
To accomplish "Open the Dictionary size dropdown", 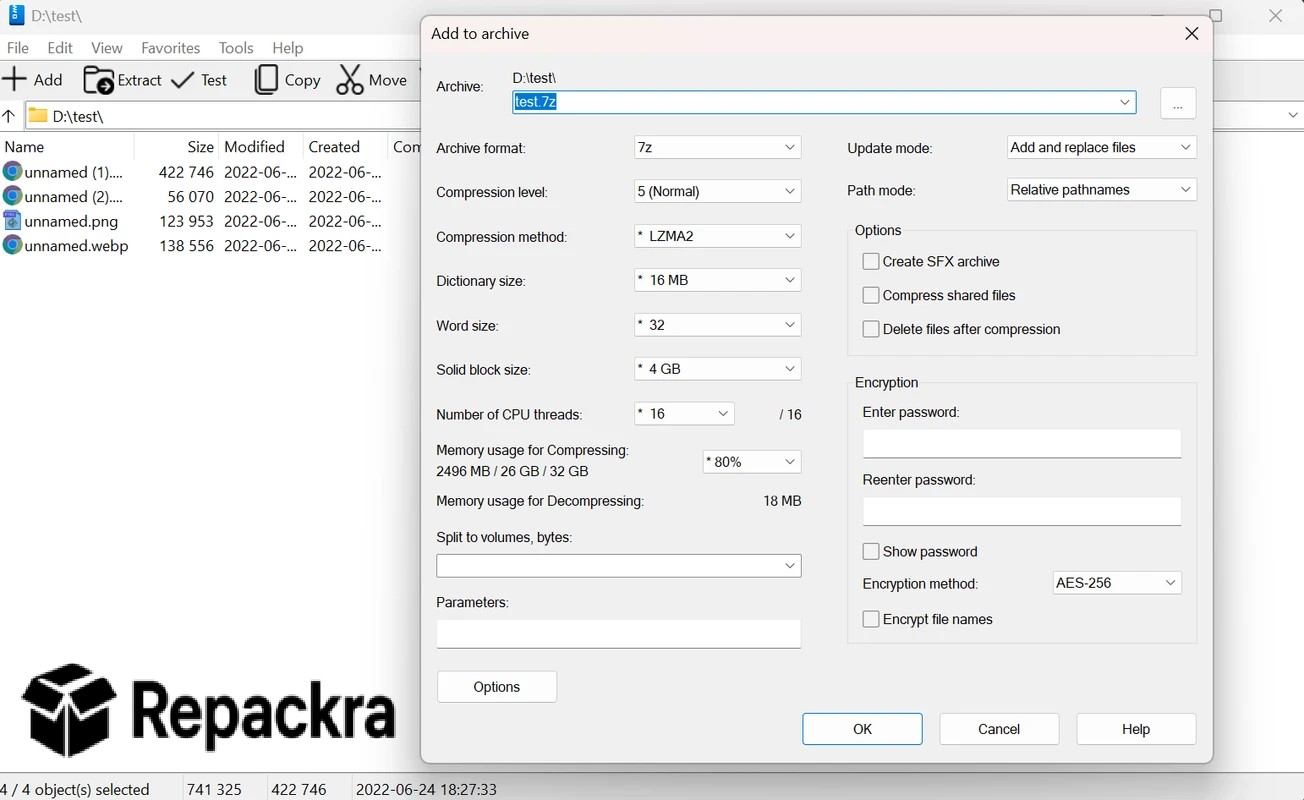I will coord(718,281).
